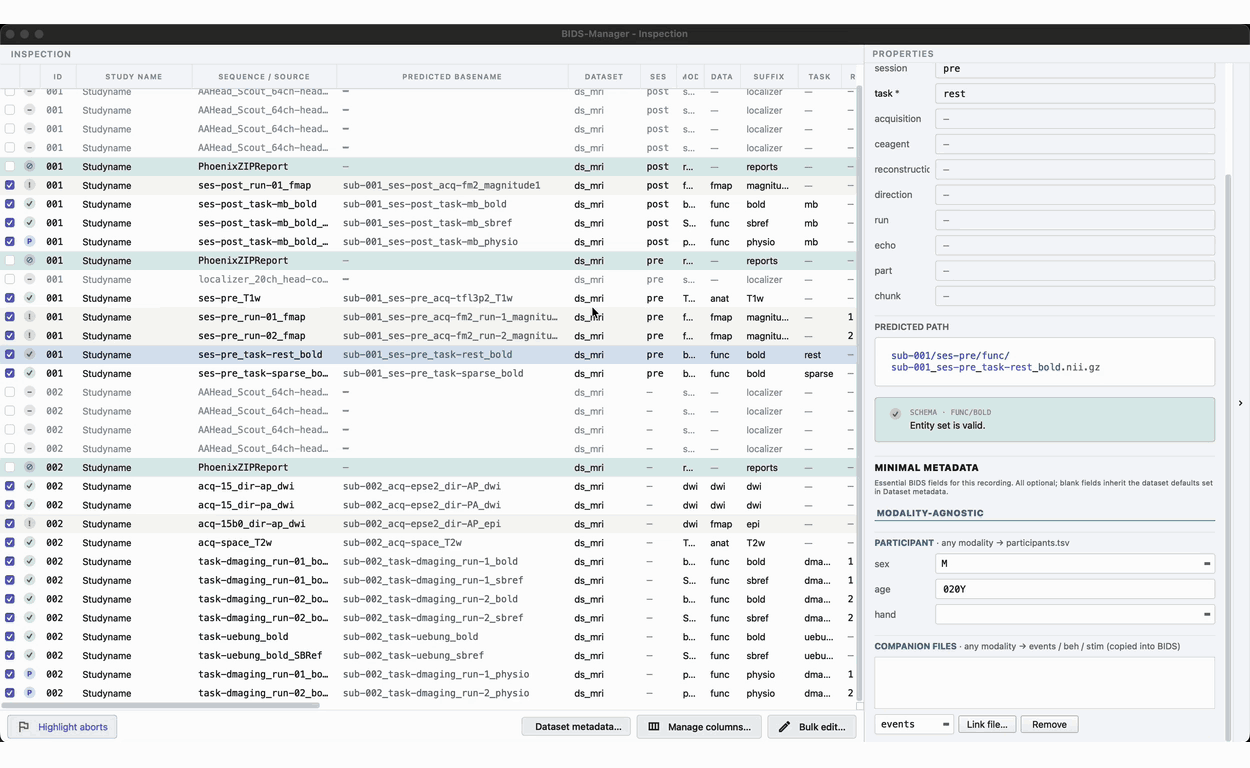Click the age field showing 020Y

[1075, 589]
